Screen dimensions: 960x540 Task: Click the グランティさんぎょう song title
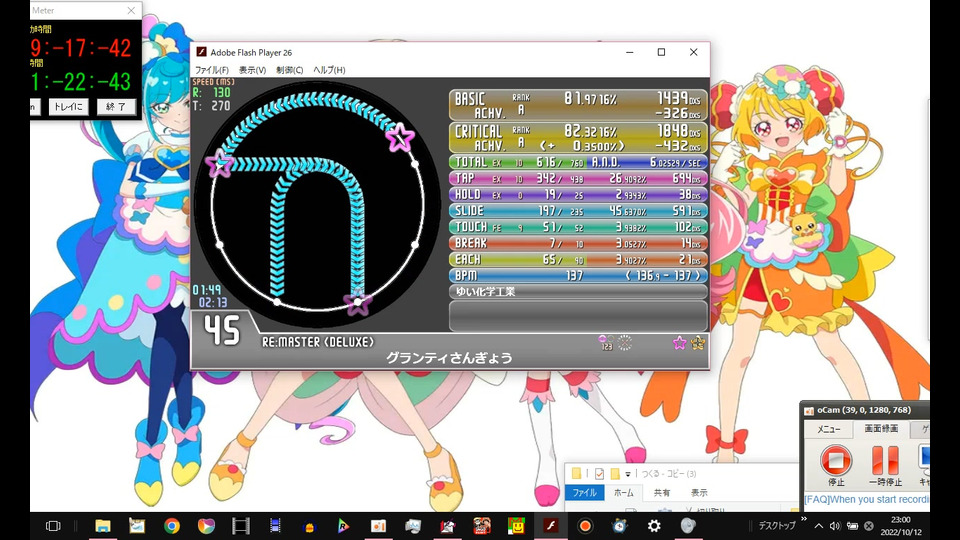(x=449, y=358)
